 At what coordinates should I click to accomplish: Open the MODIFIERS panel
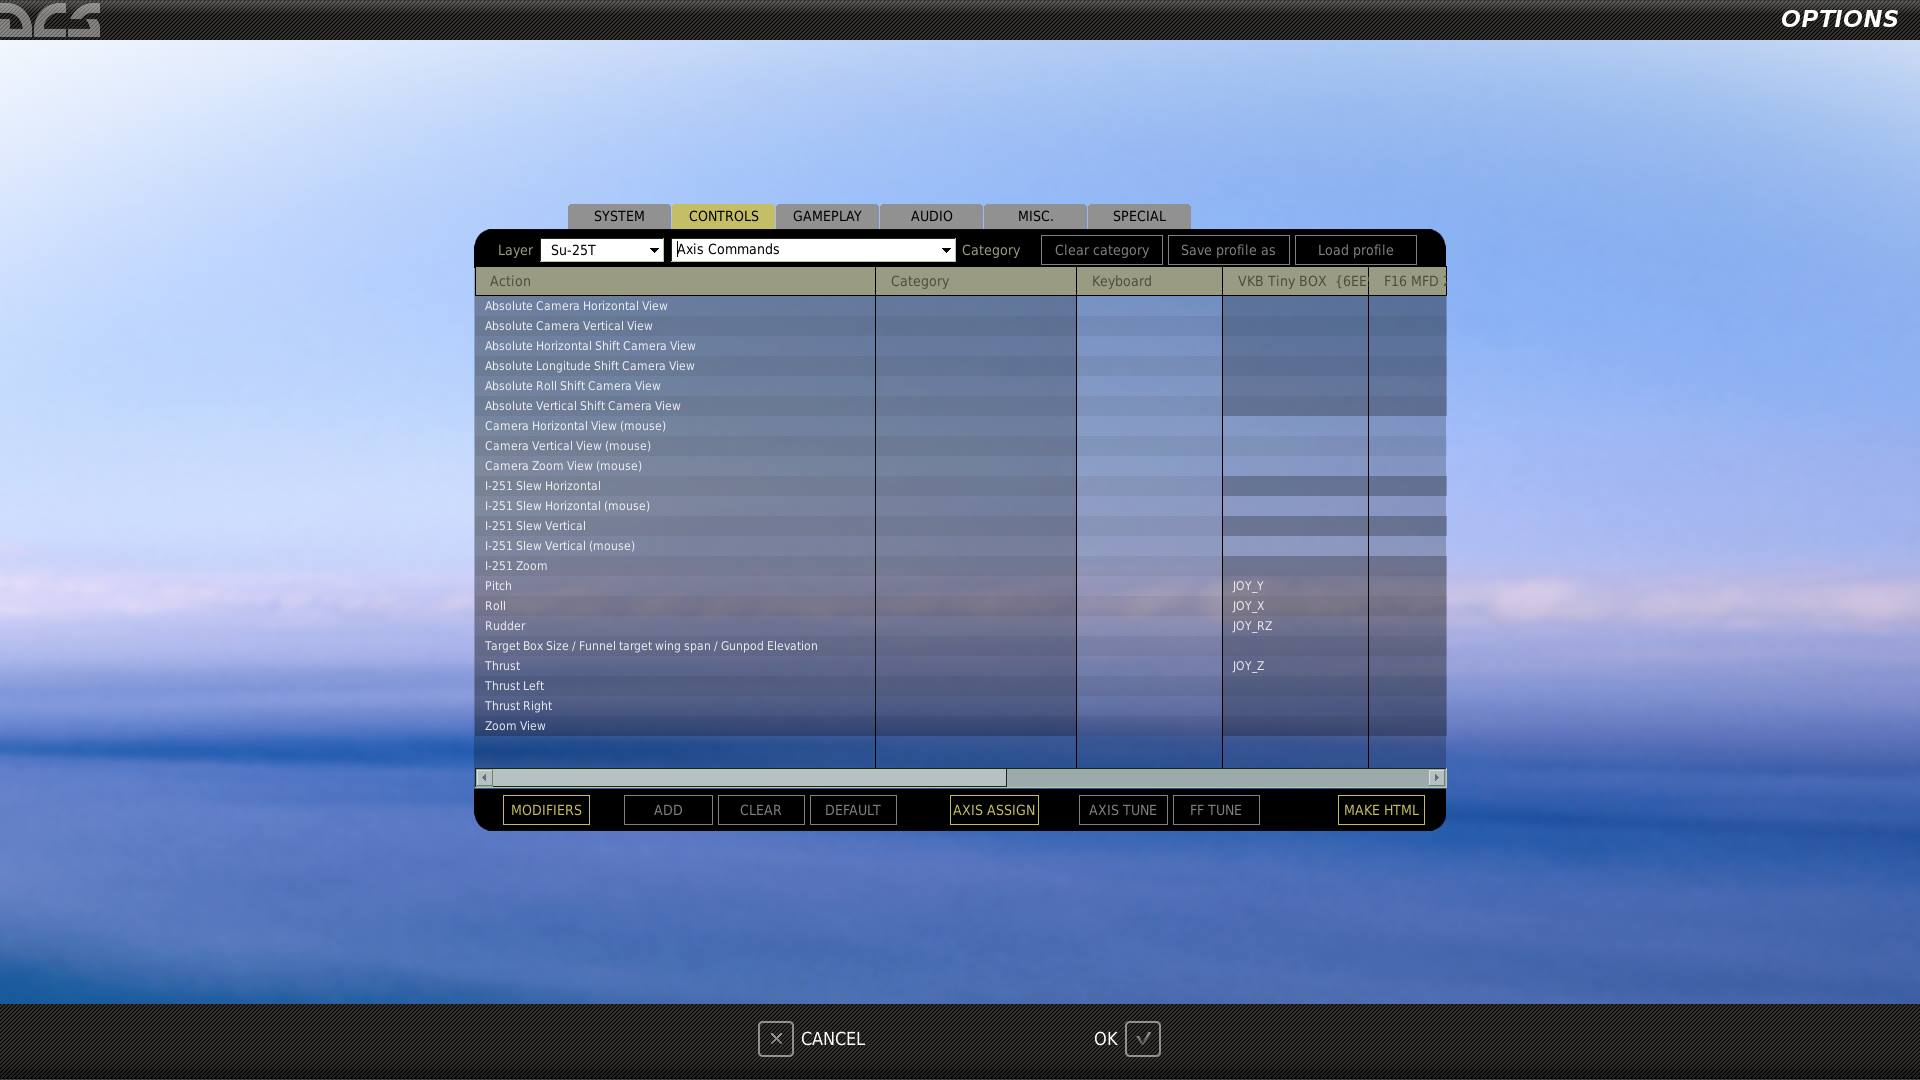546,810
